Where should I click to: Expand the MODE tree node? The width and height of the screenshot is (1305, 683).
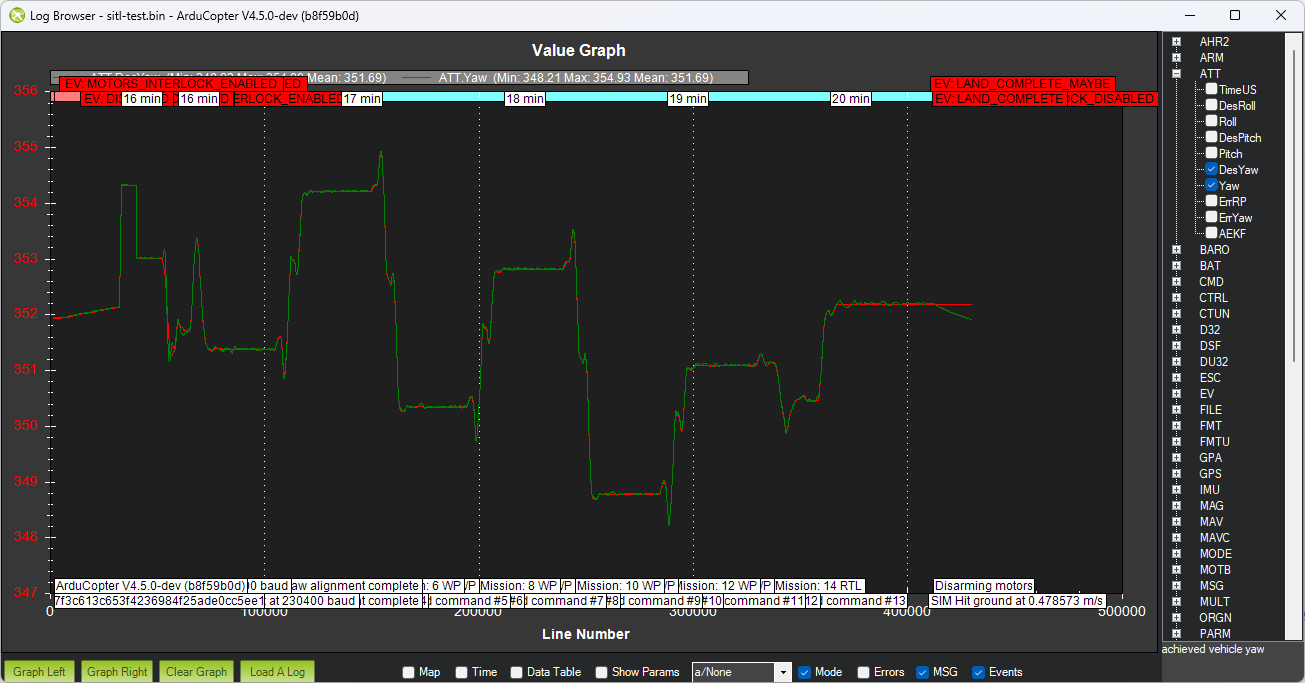(x=1177, y=553)
